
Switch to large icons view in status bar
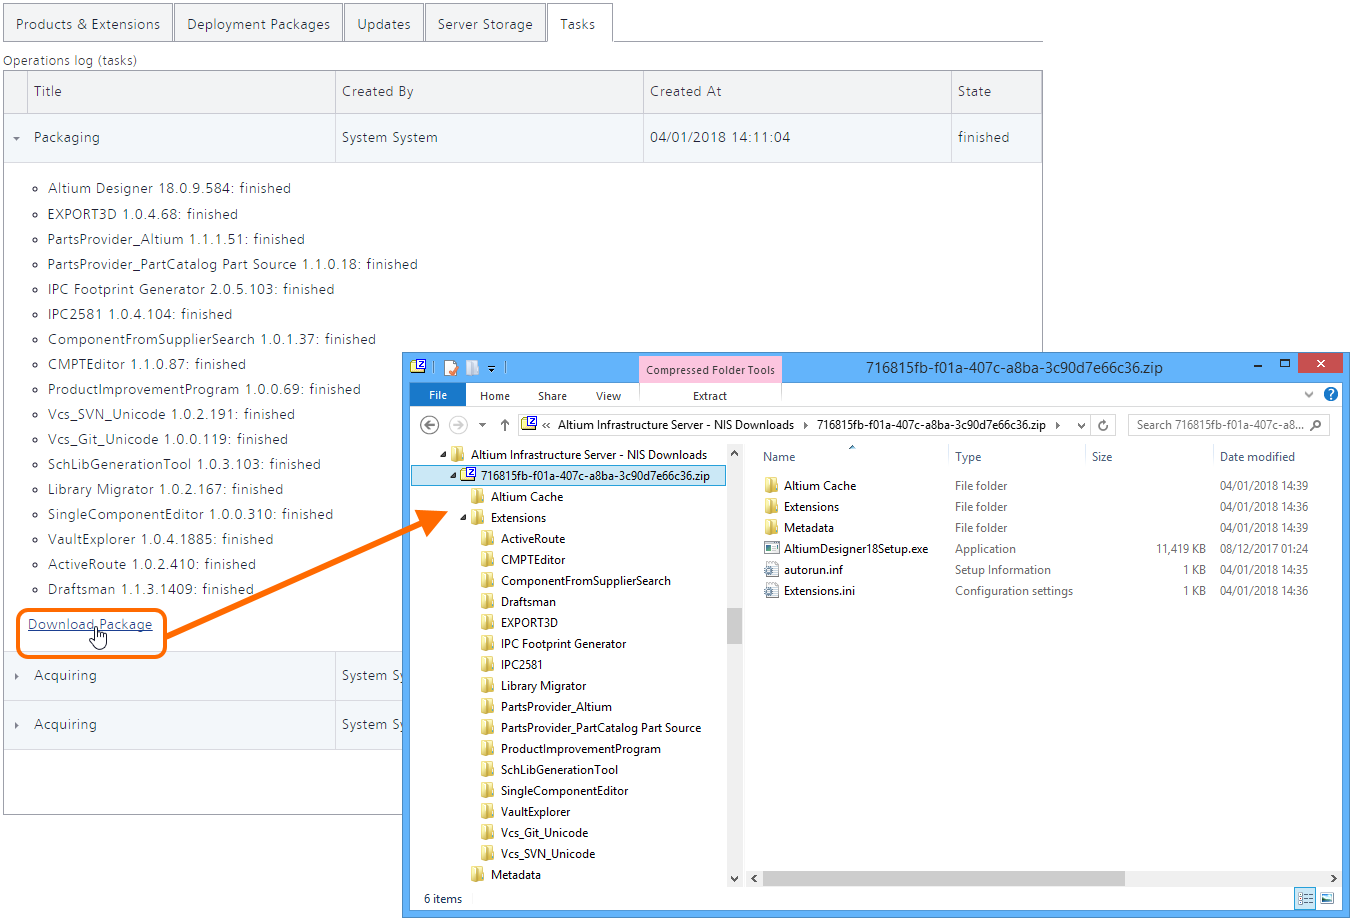pyautogui.click(x=1327, y=899)
